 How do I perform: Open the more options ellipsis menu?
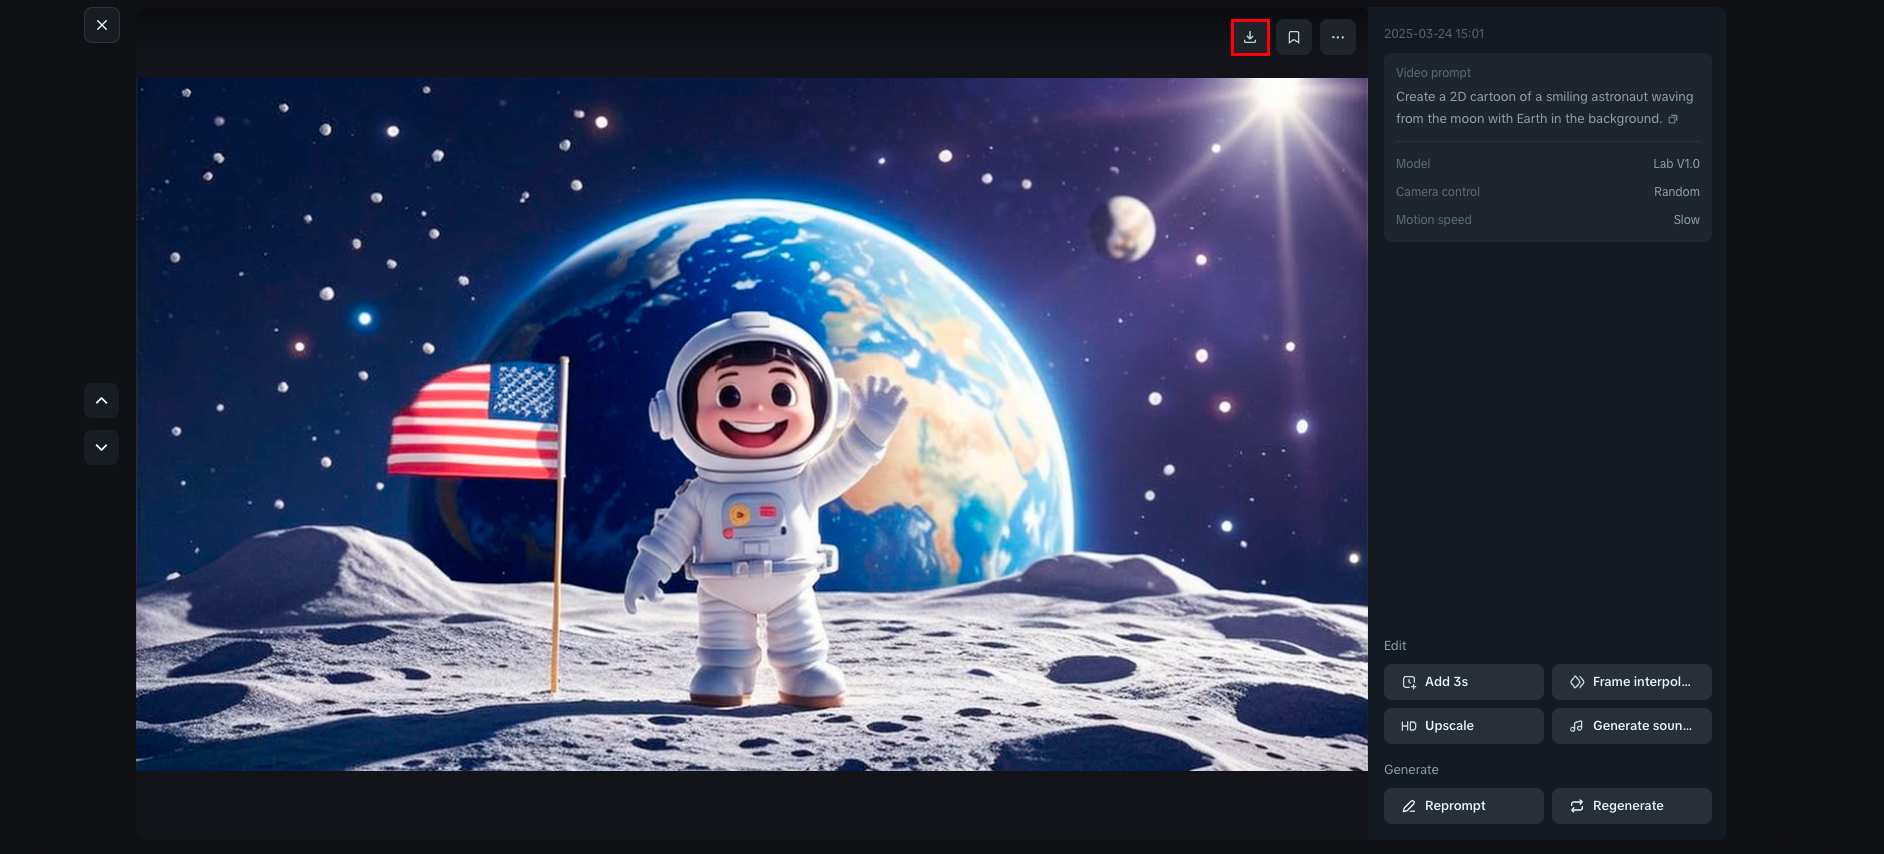[x=1338, y=37]
